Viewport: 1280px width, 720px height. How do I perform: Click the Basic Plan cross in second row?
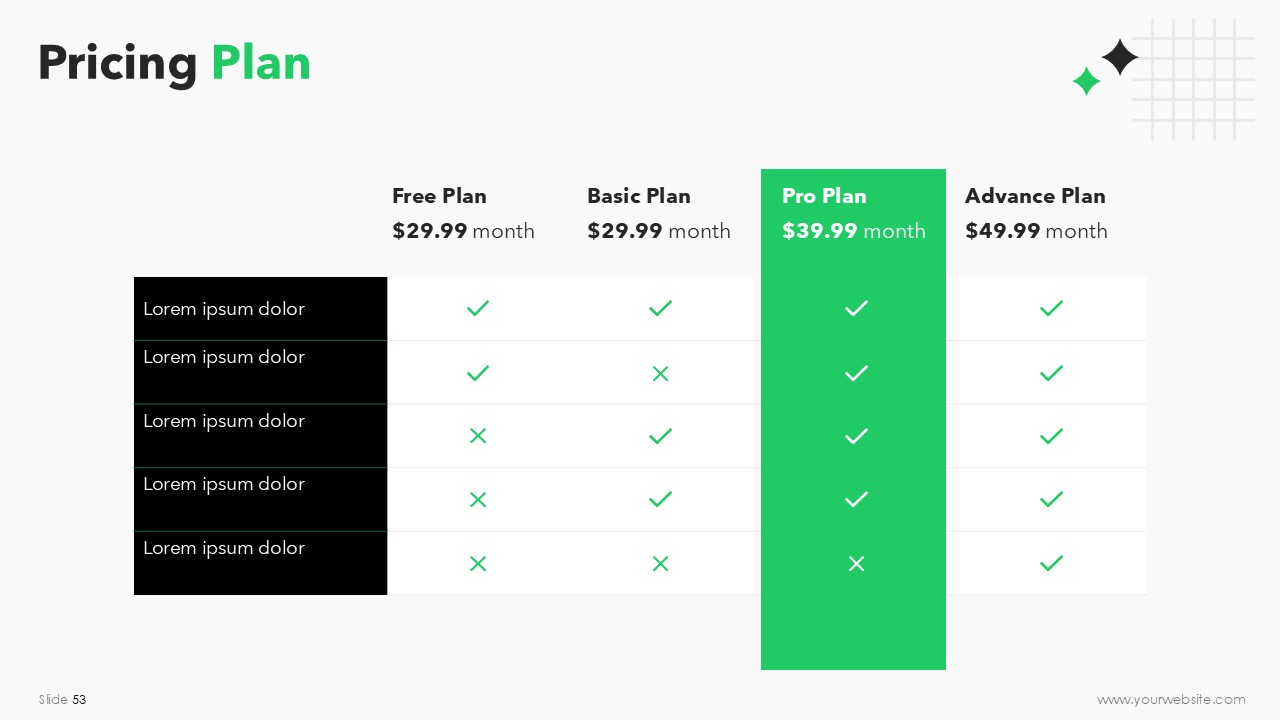tap(660, 373)
